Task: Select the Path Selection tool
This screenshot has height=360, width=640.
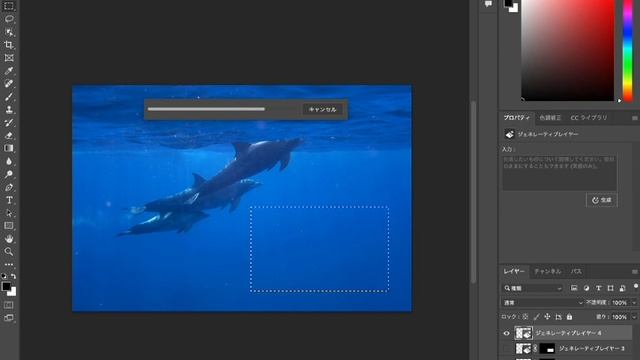Action: click(9, 213)
